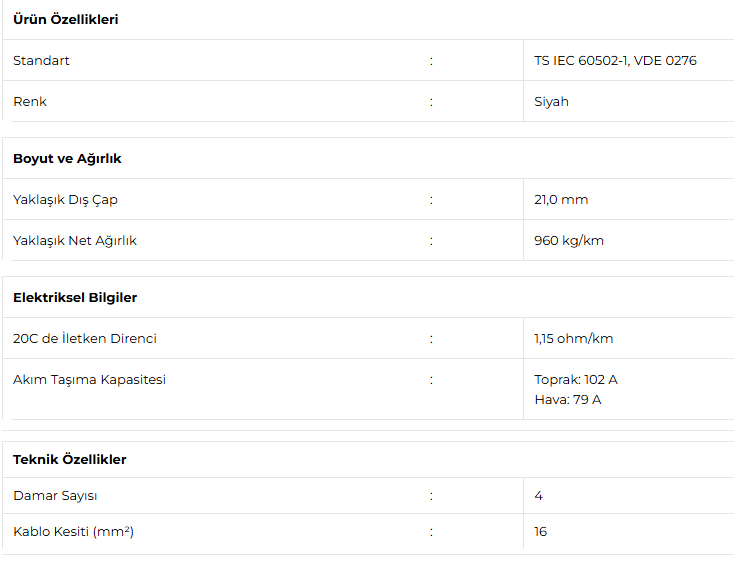The width and height of the screenshot is (734, 561).
Task: Select the 1,15 ohm/km resistance value
Action: pyautogui.click(x=574, y=339)
